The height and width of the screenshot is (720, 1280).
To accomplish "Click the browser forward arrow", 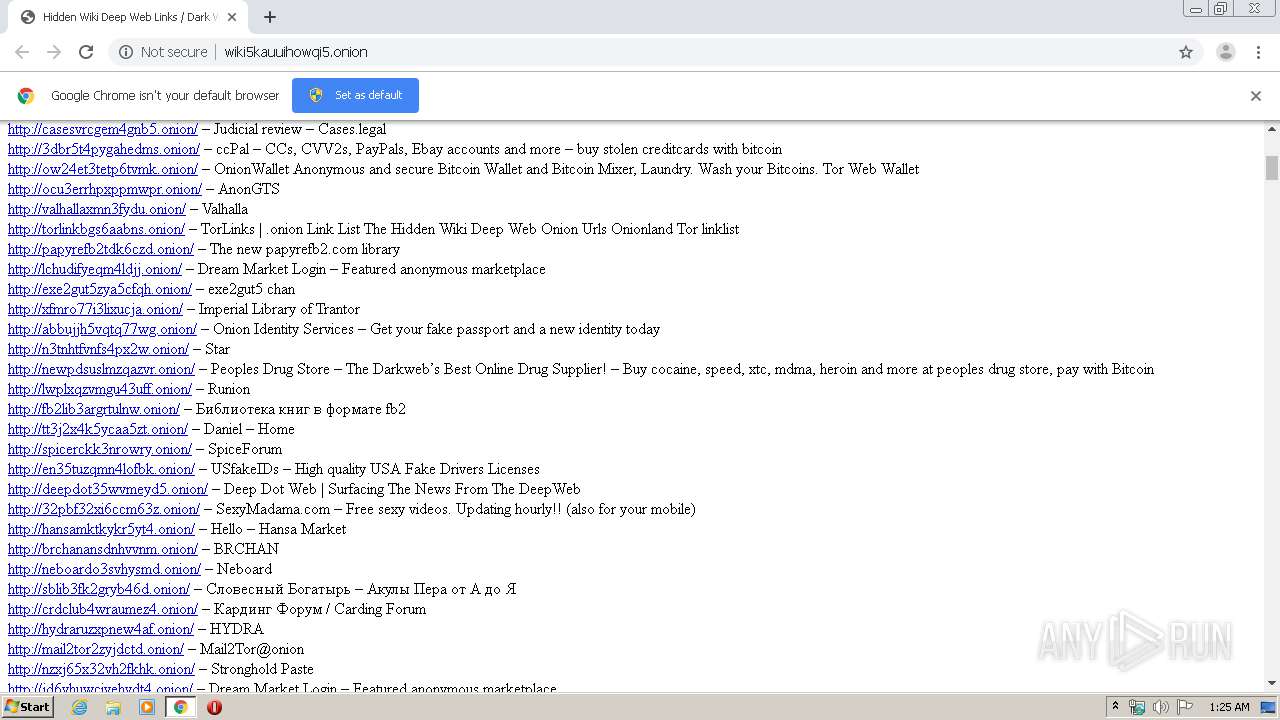I will [x=54, y=52].
